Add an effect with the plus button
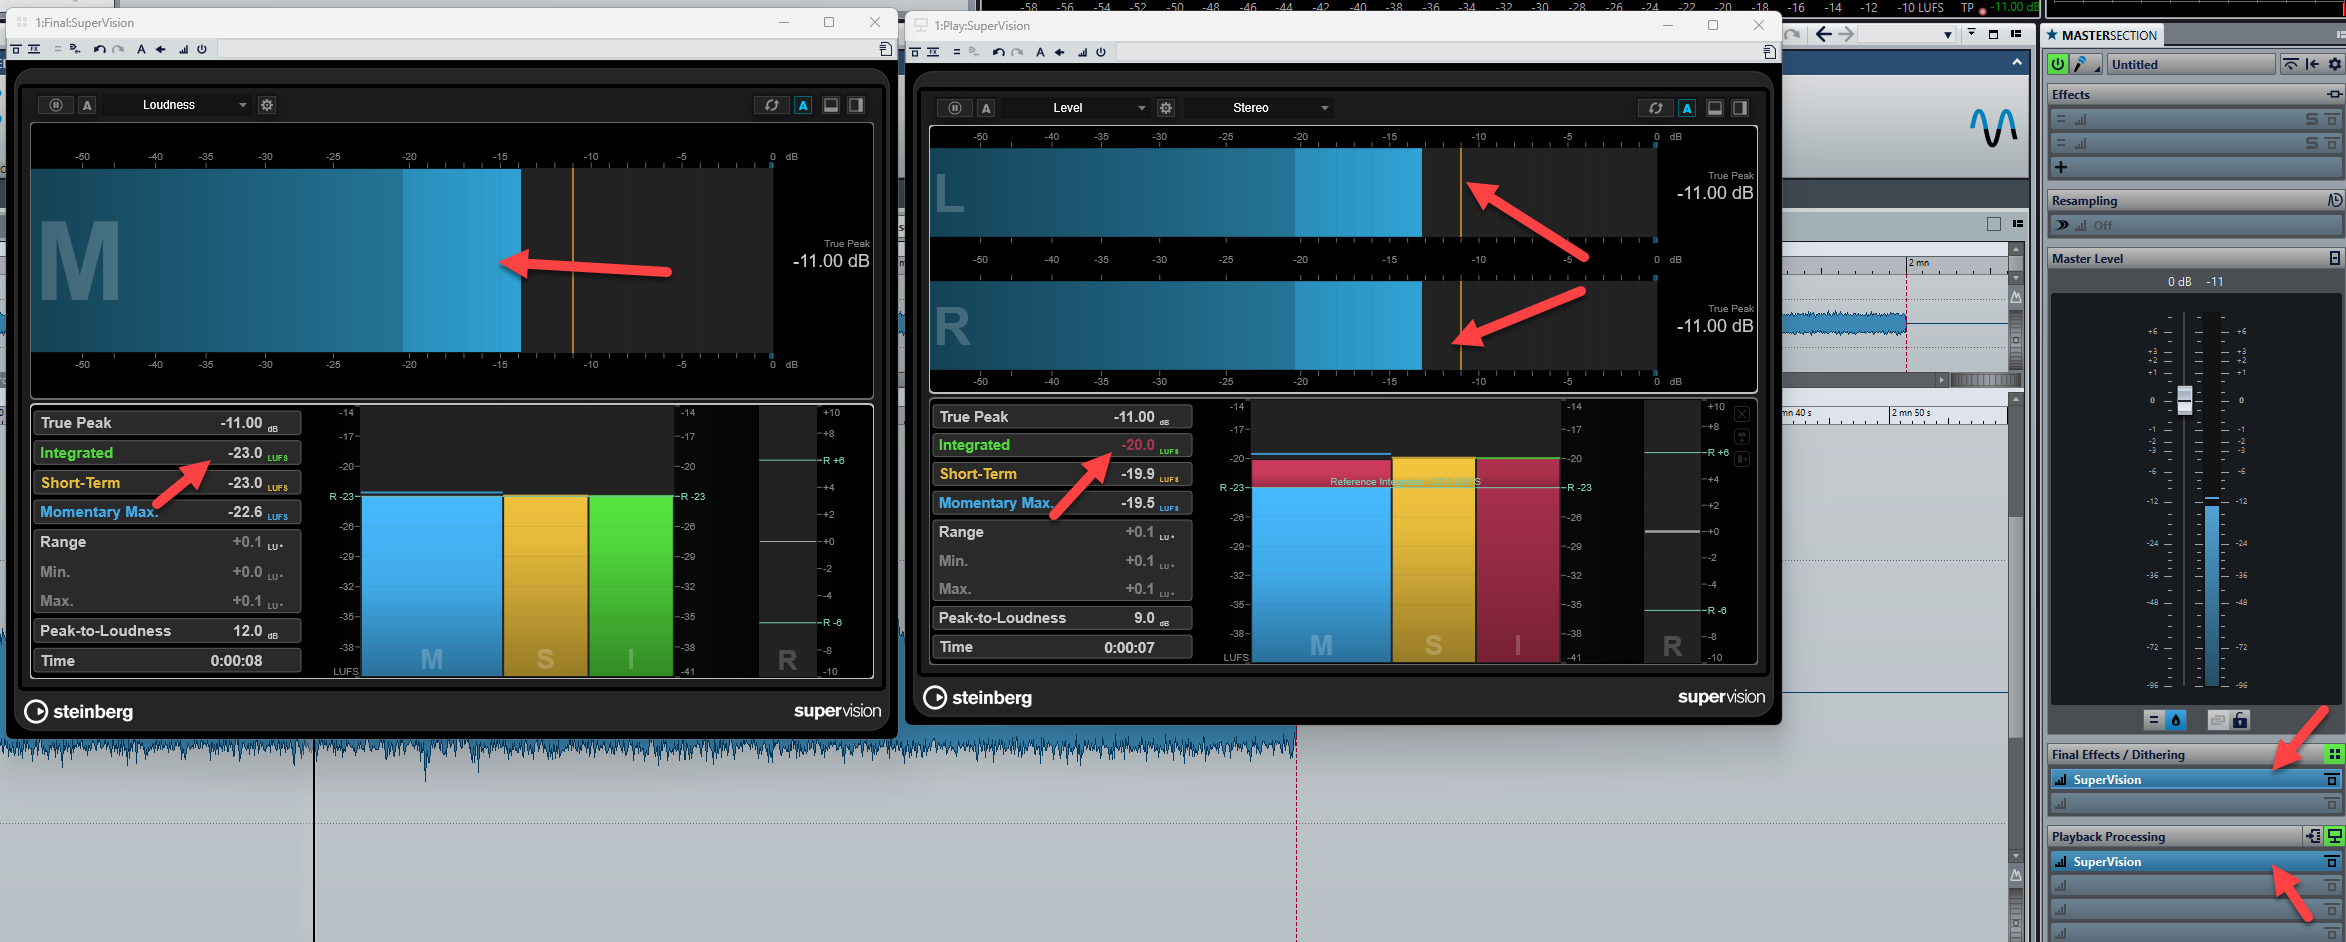The height and width of the screenshot is (942, 2346). tap(2061, 167)
